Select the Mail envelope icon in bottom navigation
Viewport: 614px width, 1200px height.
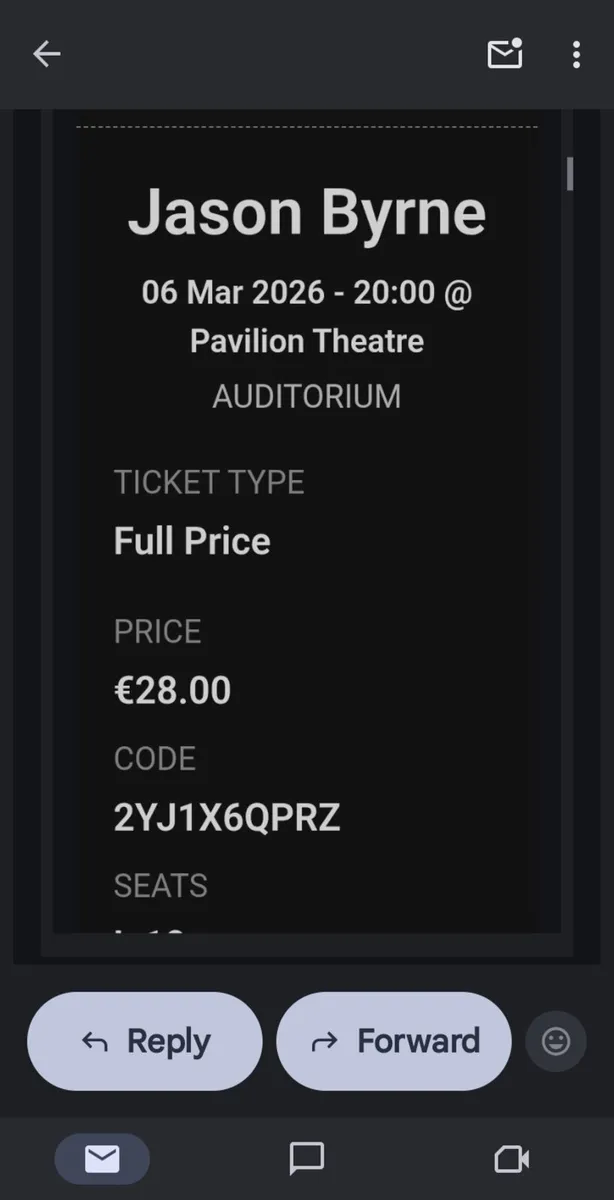(x=102, y=1158)
